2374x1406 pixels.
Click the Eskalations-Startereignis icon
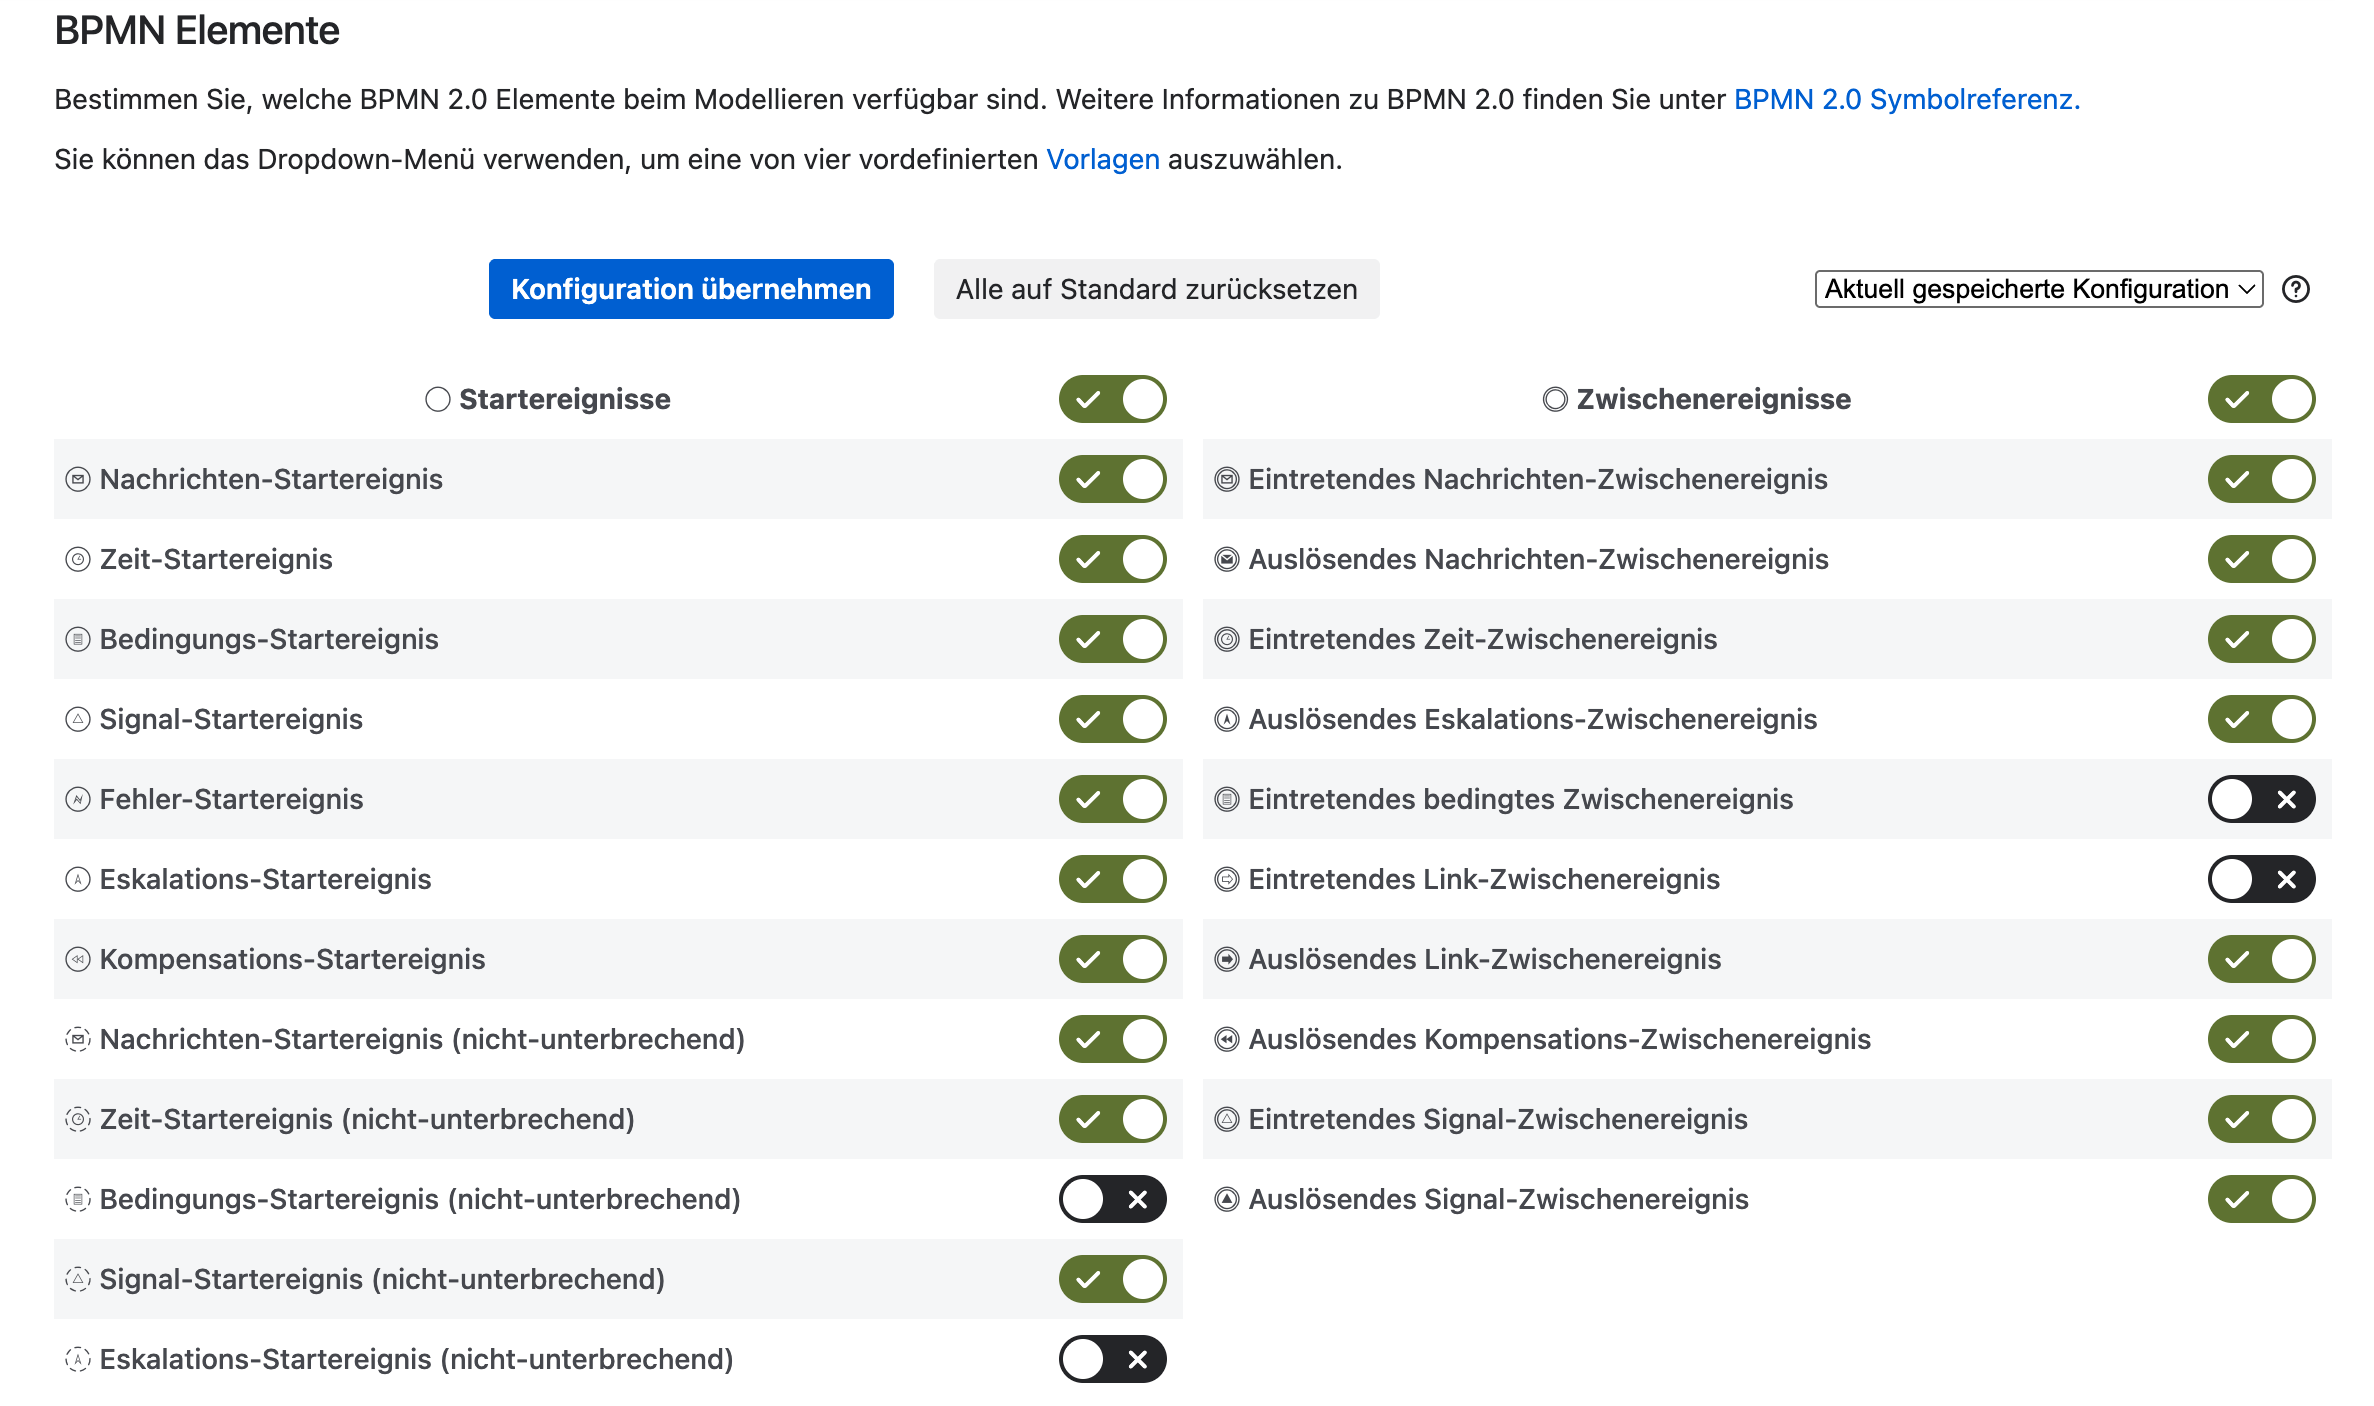(x=78, y=879)
